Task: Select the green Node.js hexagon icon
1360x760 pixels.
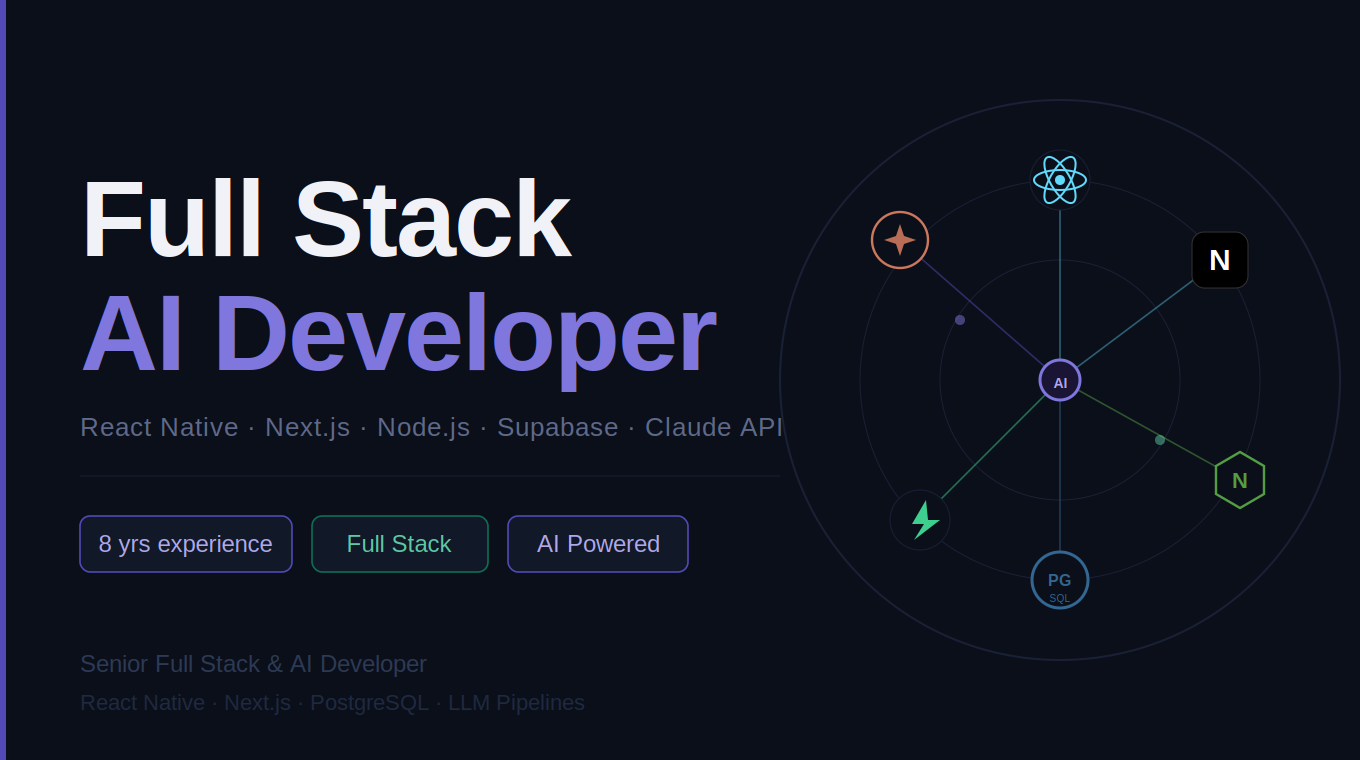Action: [1239, 480]
